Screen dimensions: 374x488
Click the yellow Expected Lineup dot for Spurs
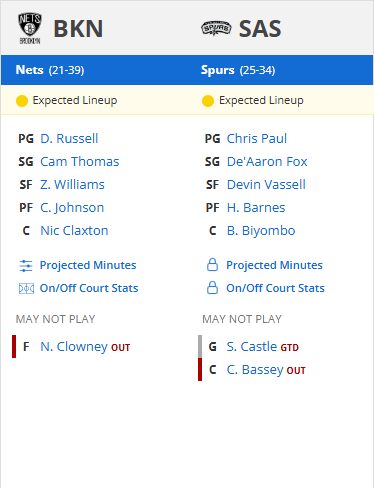click(208, 101)
